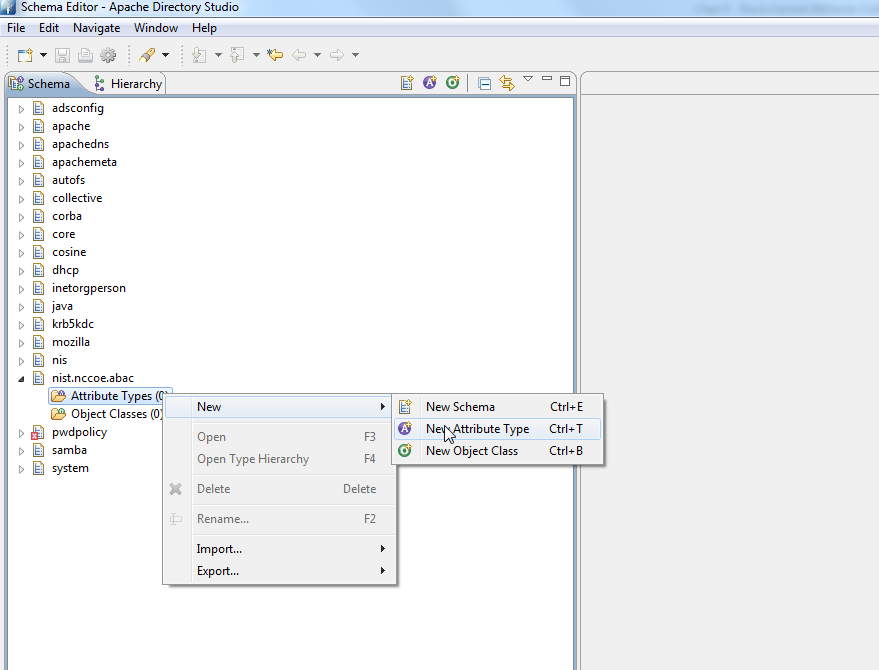This screenshot has height=670, width=879.
Task: Click the gear preferences toolbar icon
Action: coord(108,55)
